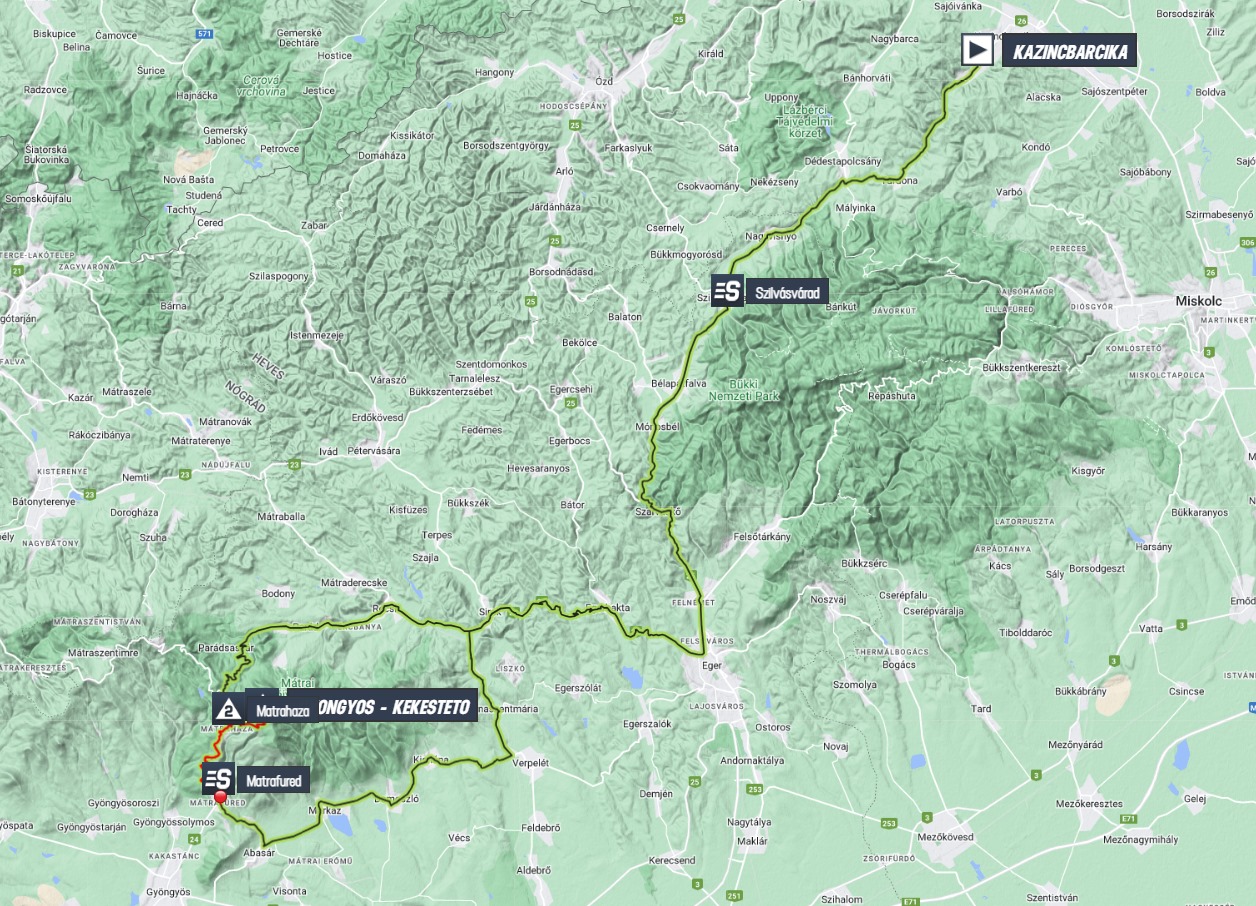The width and height of the screenshot is (1256, 906).
Task: Select the sprint icon beside Szilvásvárad
Action: click(727, 291)
